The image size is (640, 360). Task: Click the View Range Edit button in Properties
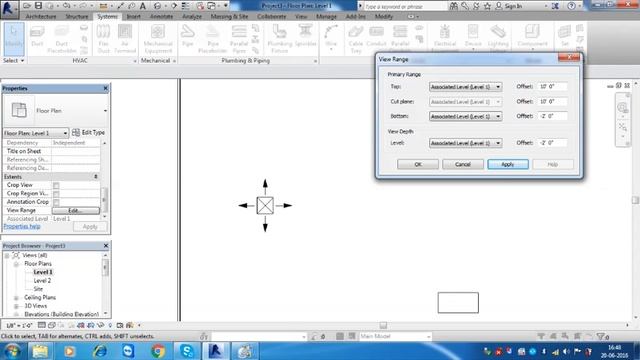(76, 211)
